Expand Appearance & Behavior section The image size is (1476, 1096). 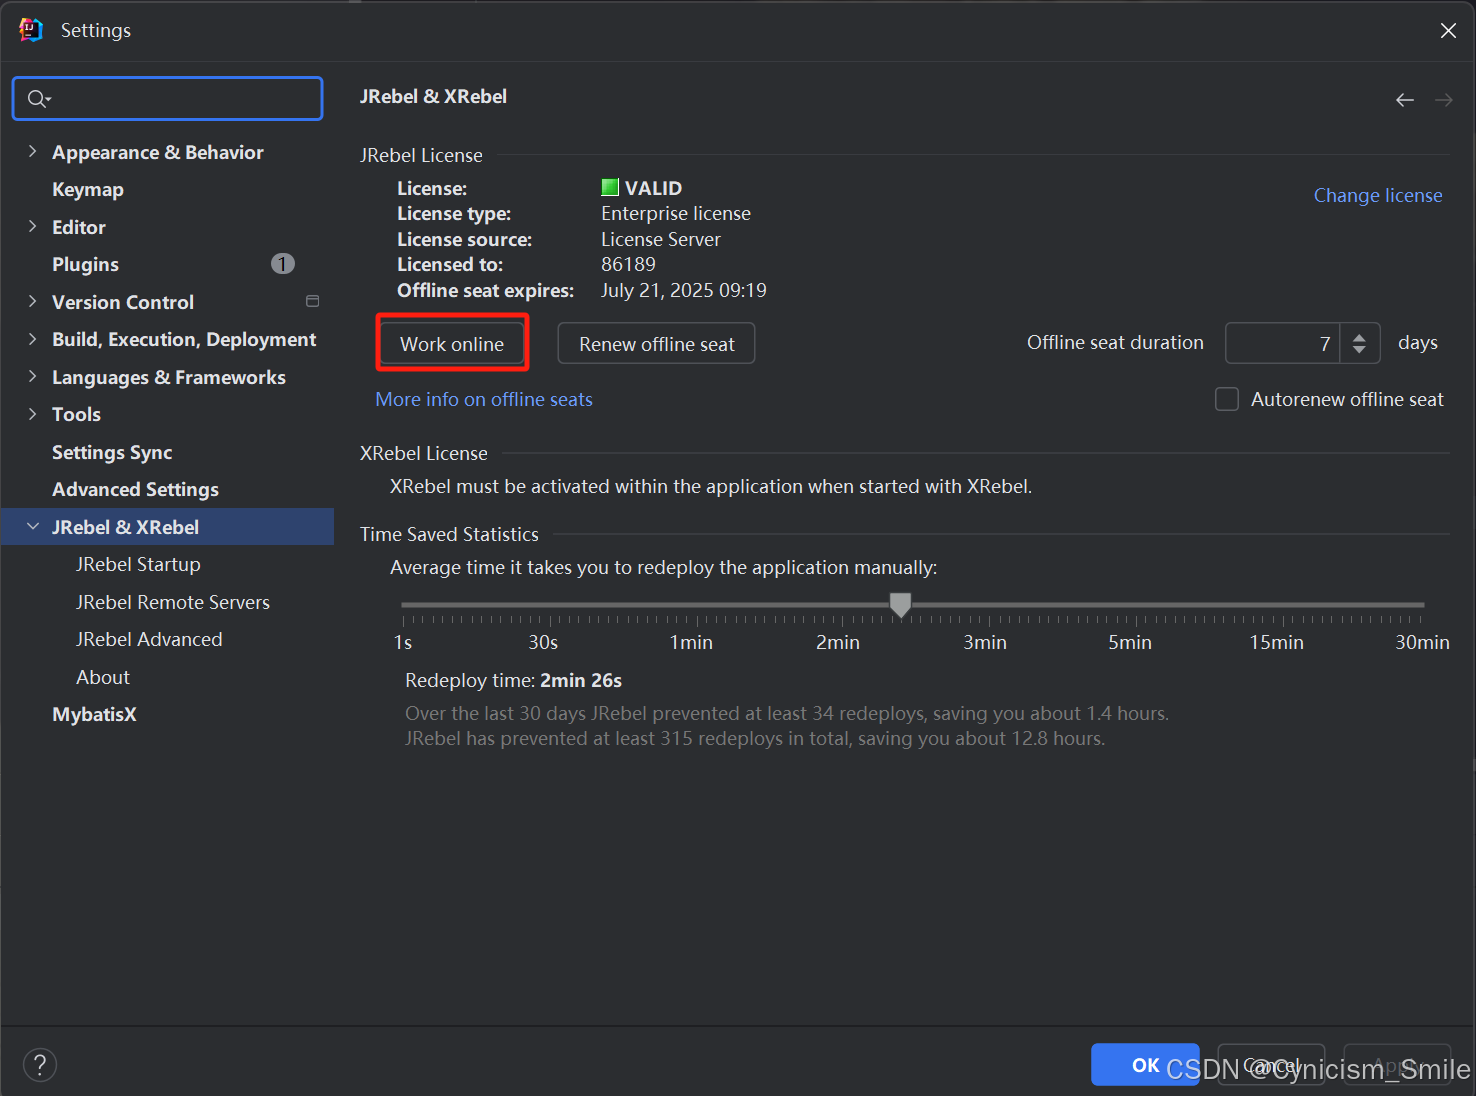[x=33, y=152]
